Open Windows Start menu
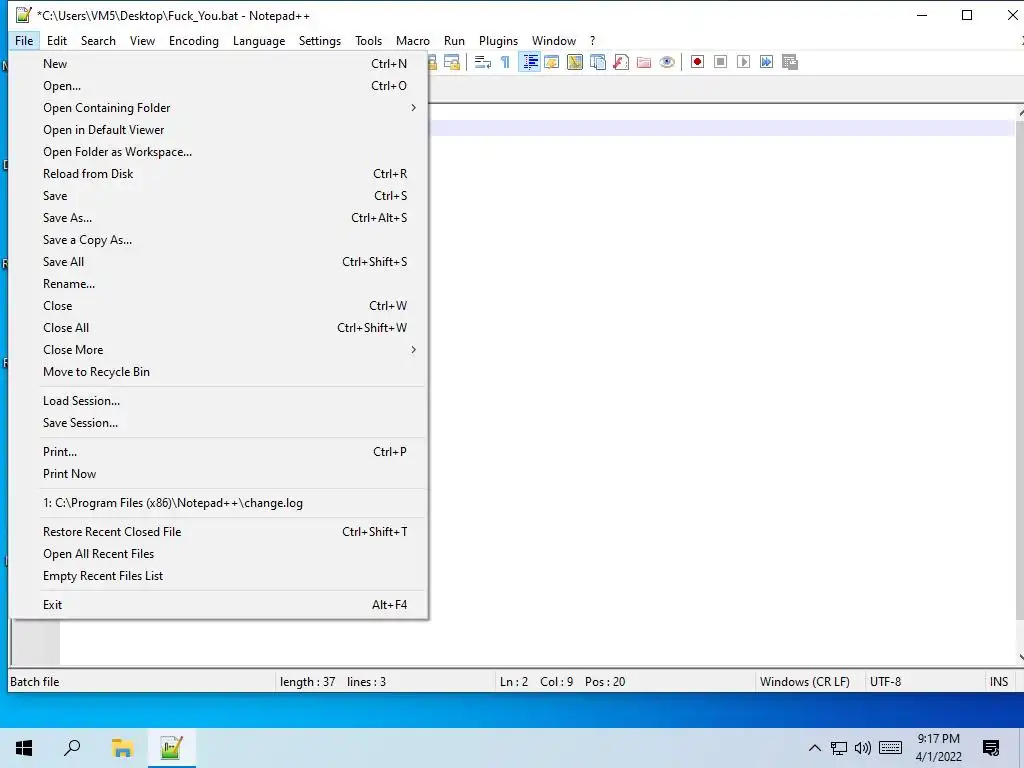This screenshot has width=1024, height=768. pos(24,748)
